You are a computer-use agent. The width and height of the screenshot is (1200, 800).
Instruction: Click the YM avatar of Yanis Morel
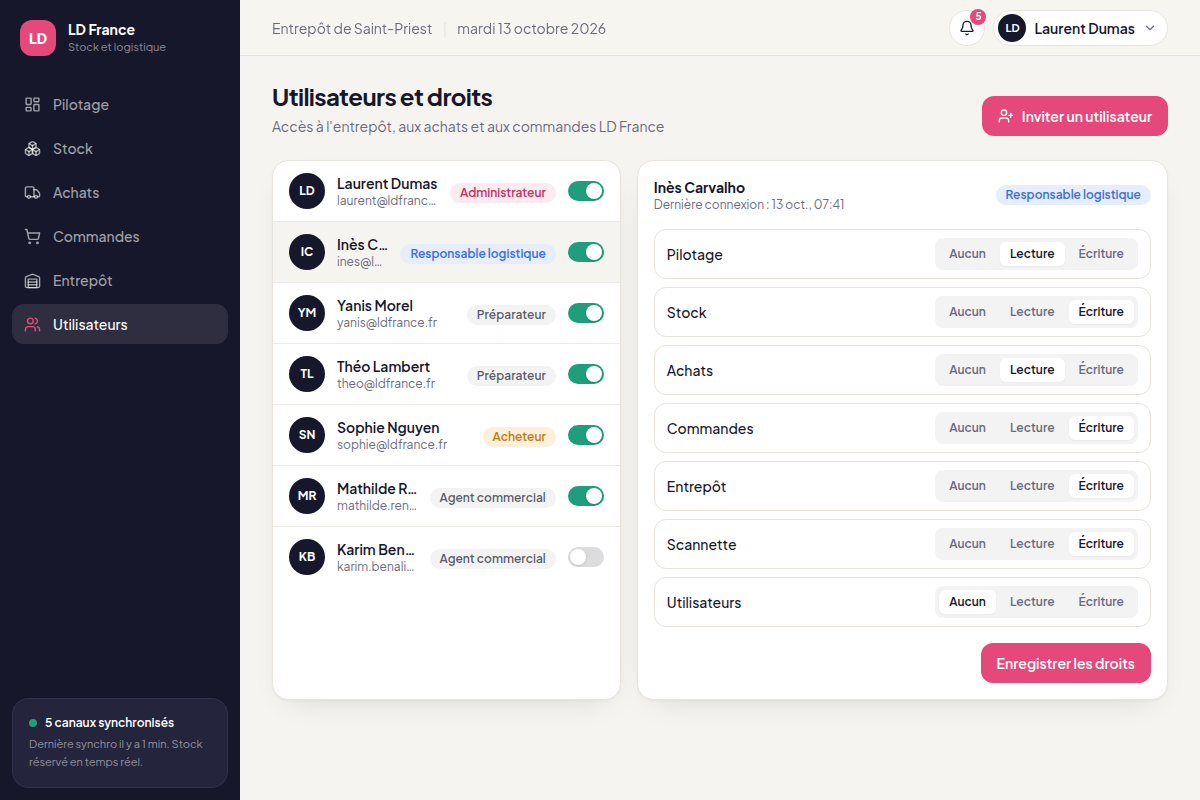coord(307,313)
